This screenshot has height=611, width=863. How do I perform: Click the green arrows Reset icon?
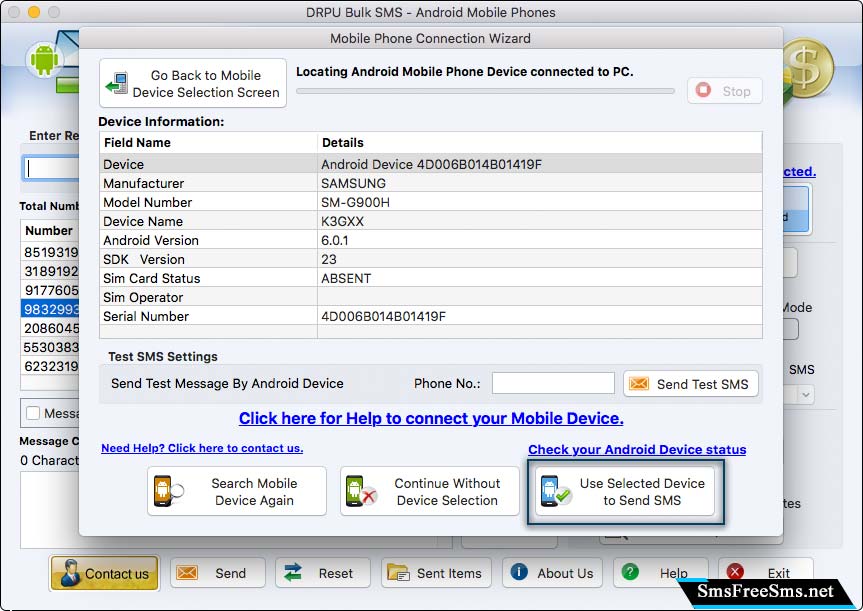(x=293, y=572)
